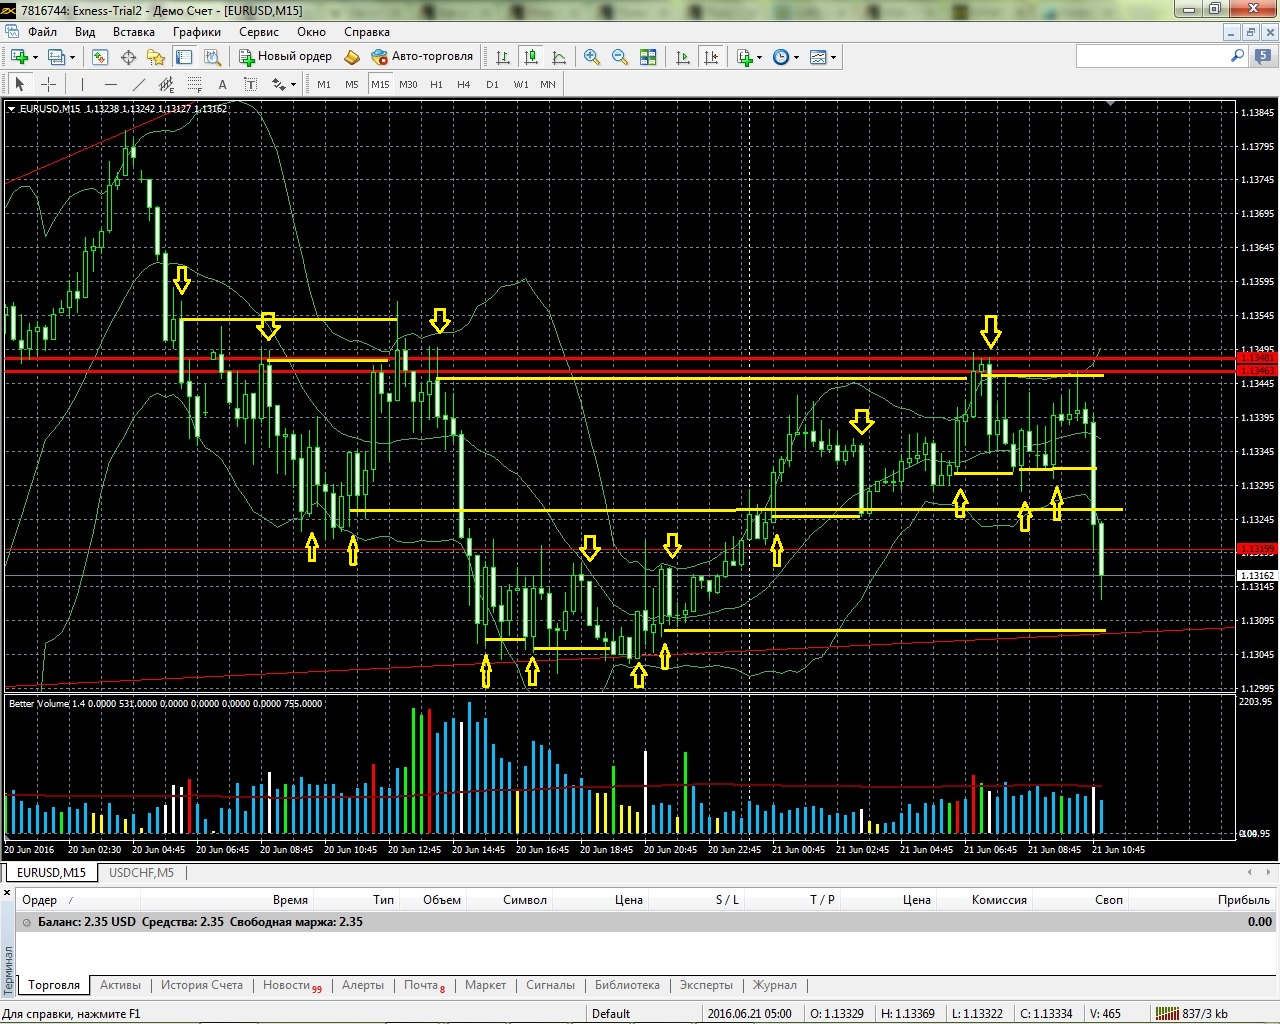
Task: Open the История Счета terminal tab
Action: [x=202, y=985]
